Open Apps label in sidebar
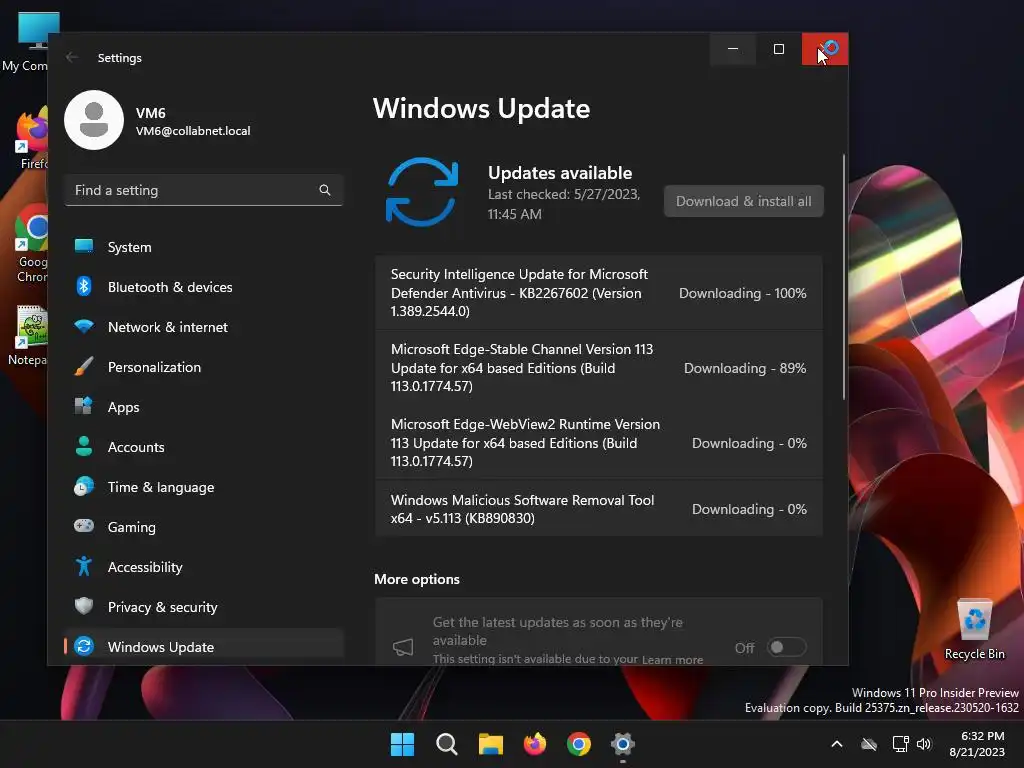Viewport: 1024px width, 768px height. click(x=123, y=408)
